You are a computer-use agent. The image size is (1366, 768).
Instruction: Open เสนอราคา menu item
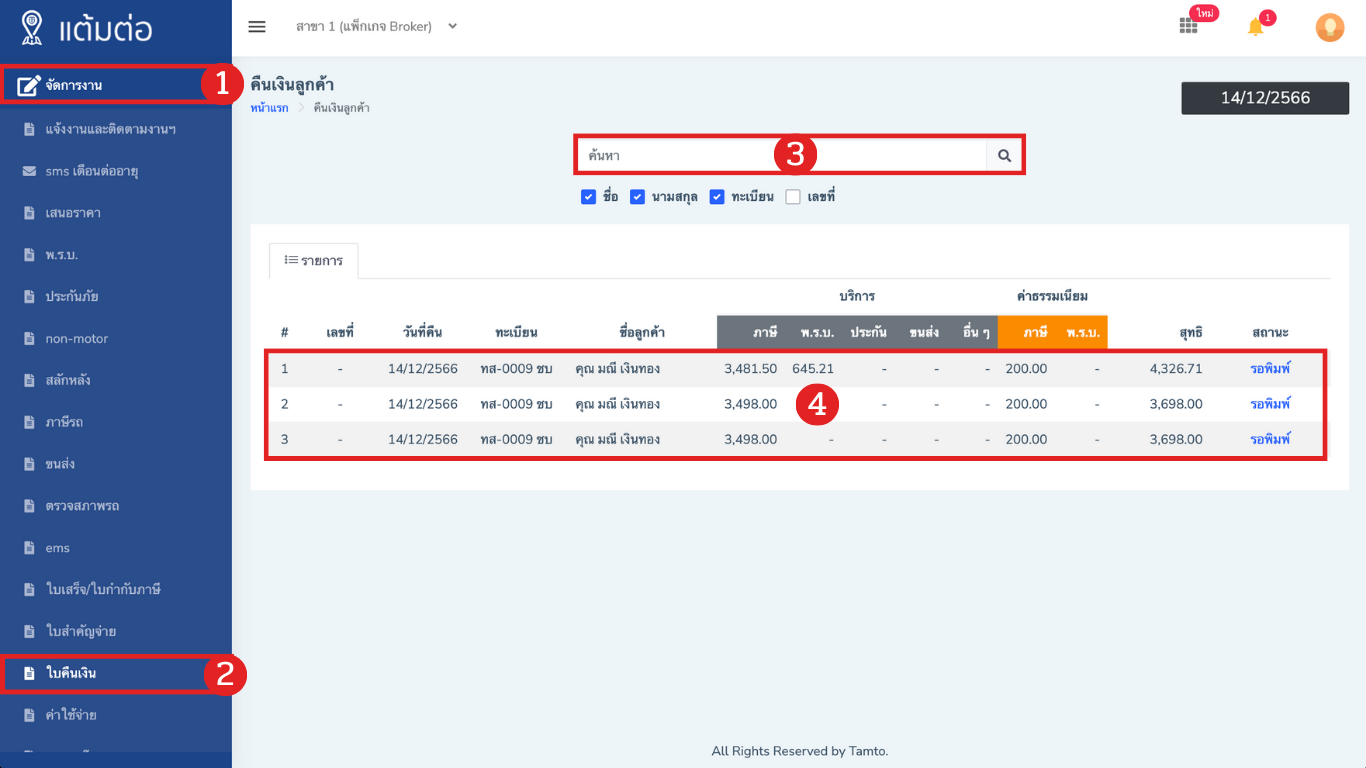[73, 213]
